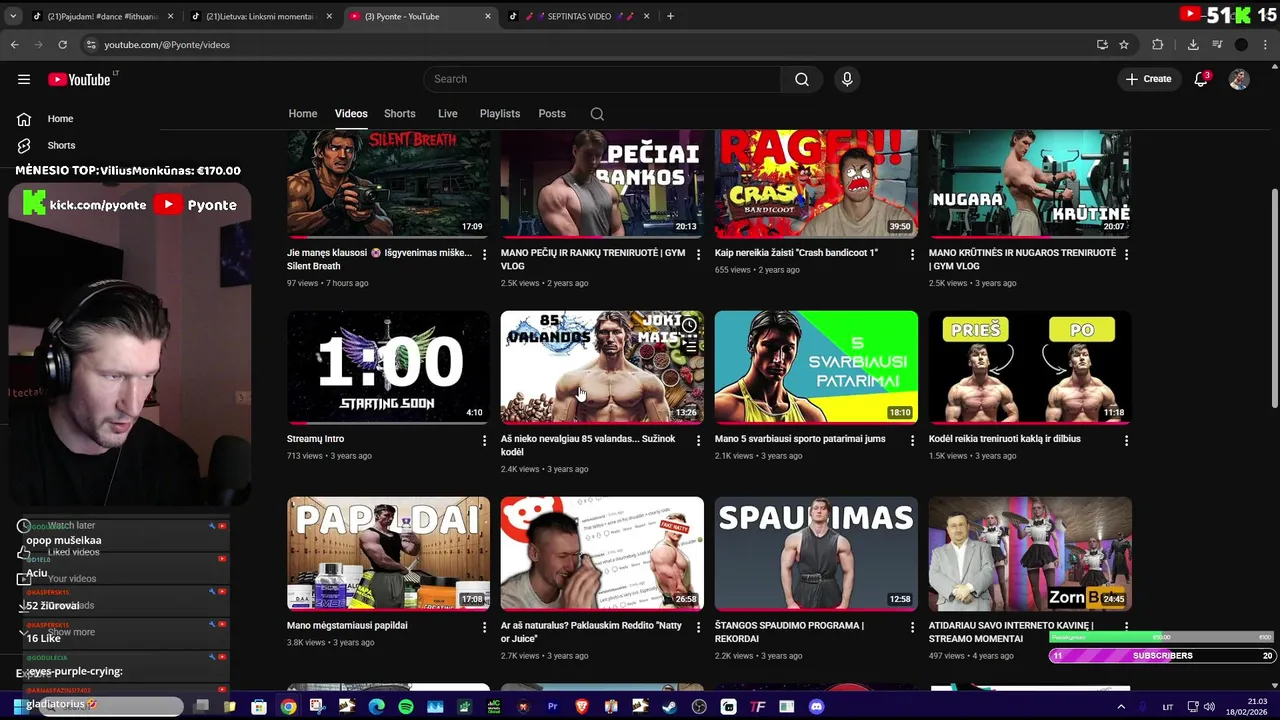Click the browser address bar URL
Screen dimensions: 1280x720
click(167, 44)
